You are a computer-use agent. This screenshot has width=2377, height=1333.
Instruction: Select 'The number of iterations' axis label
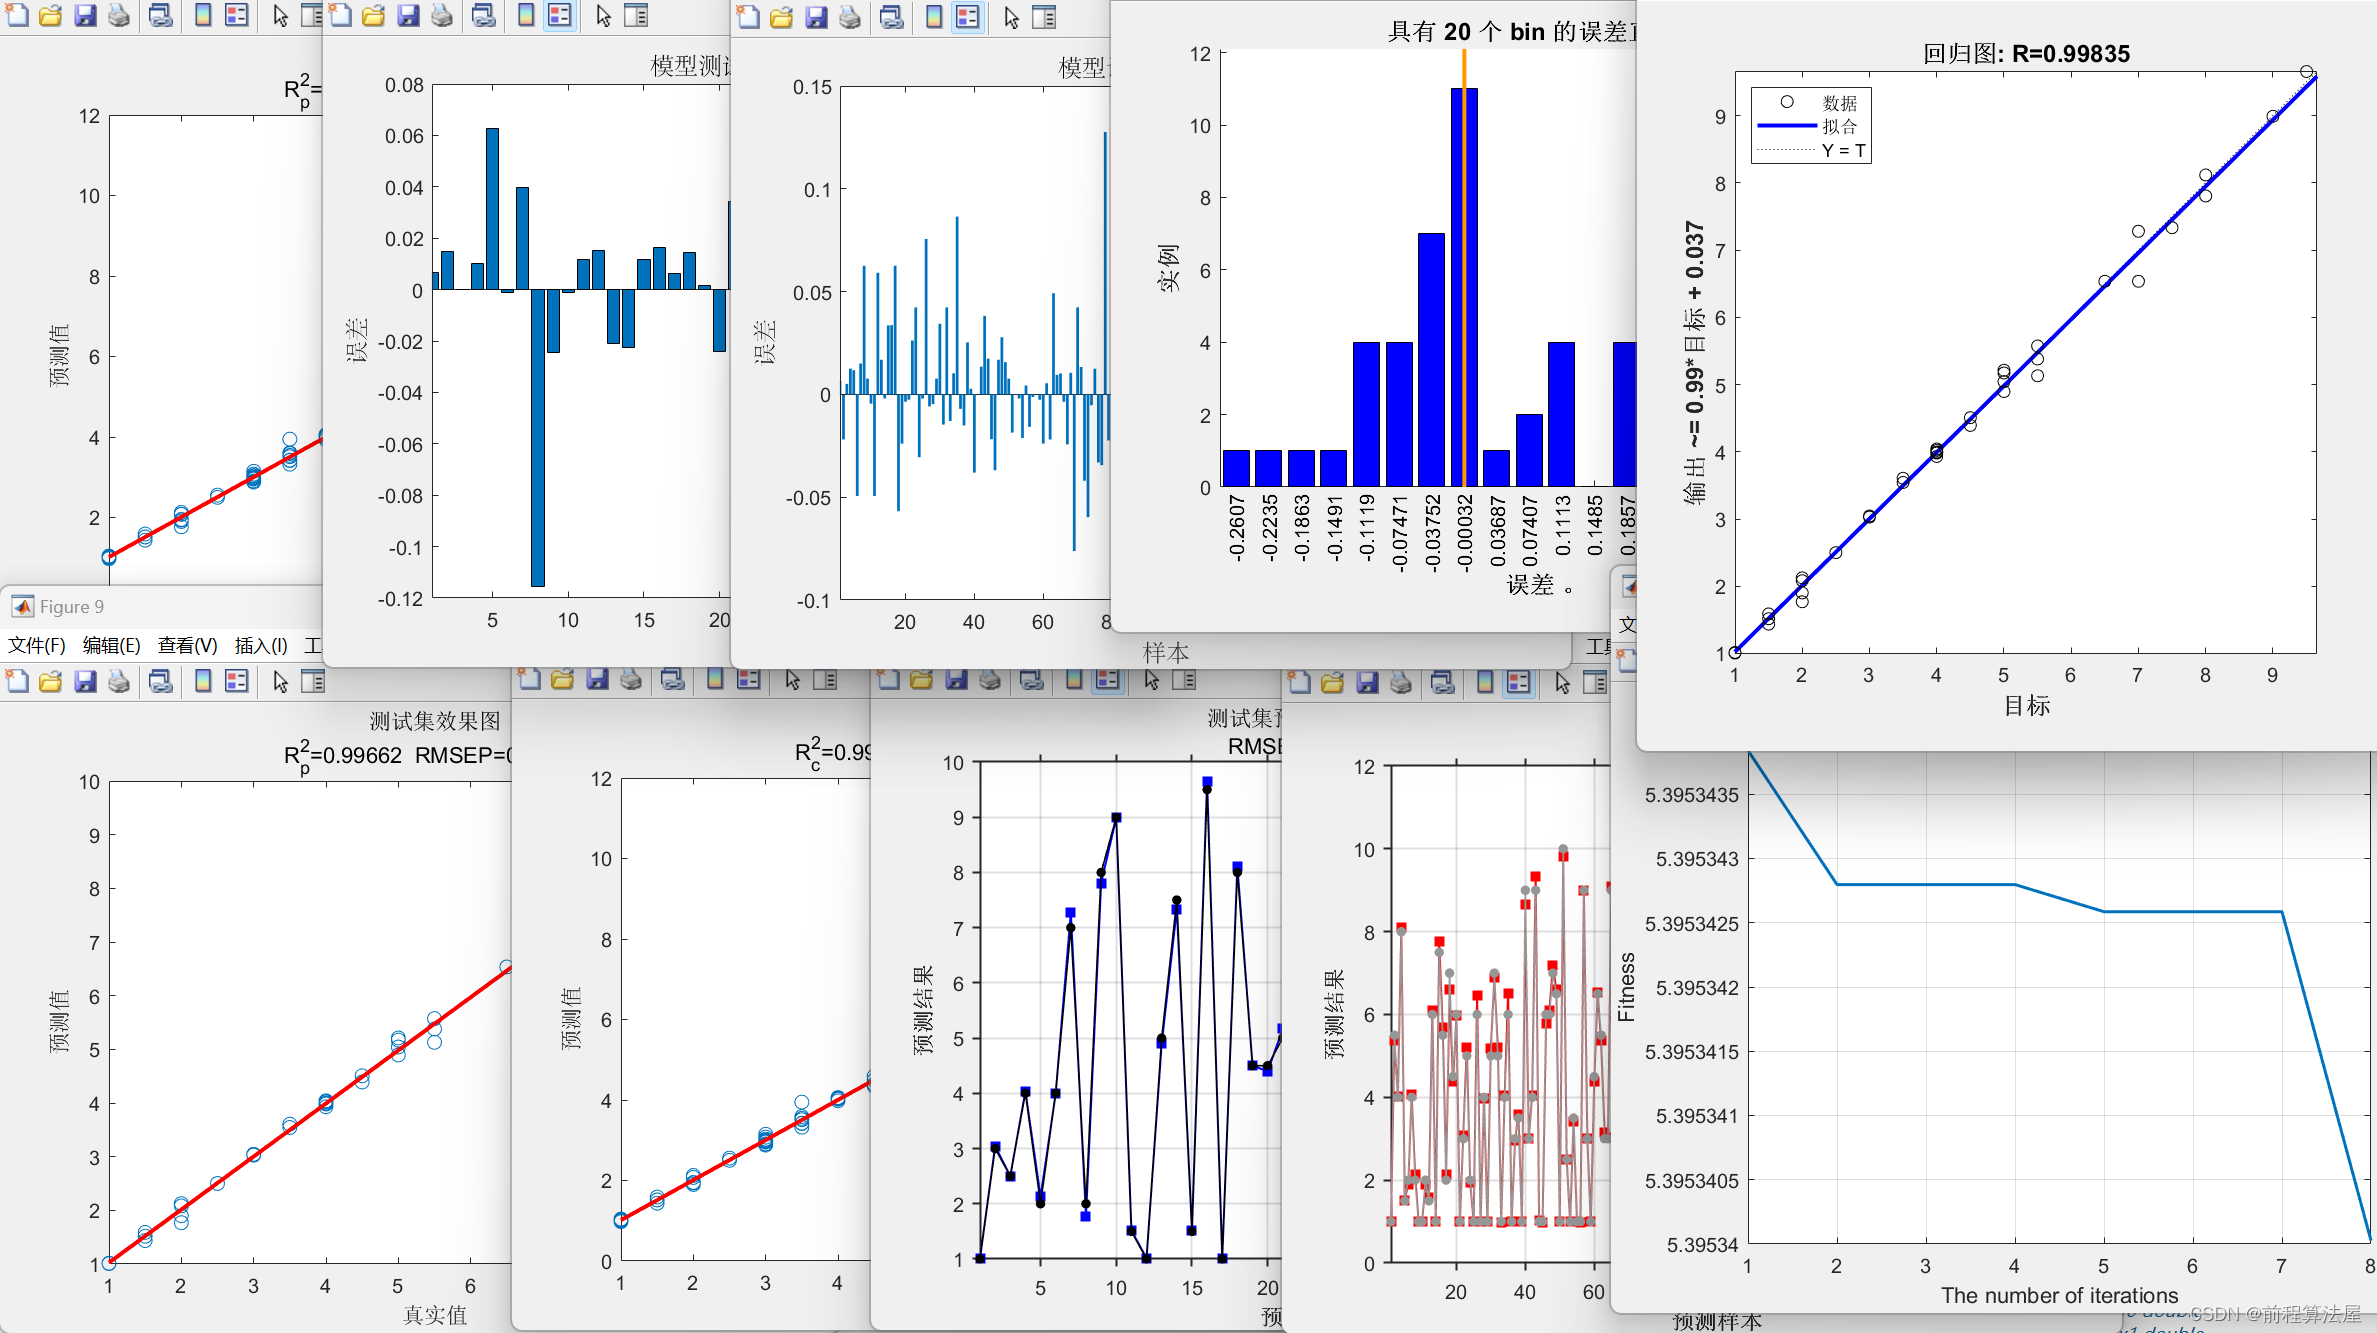pos(2059,1296)
